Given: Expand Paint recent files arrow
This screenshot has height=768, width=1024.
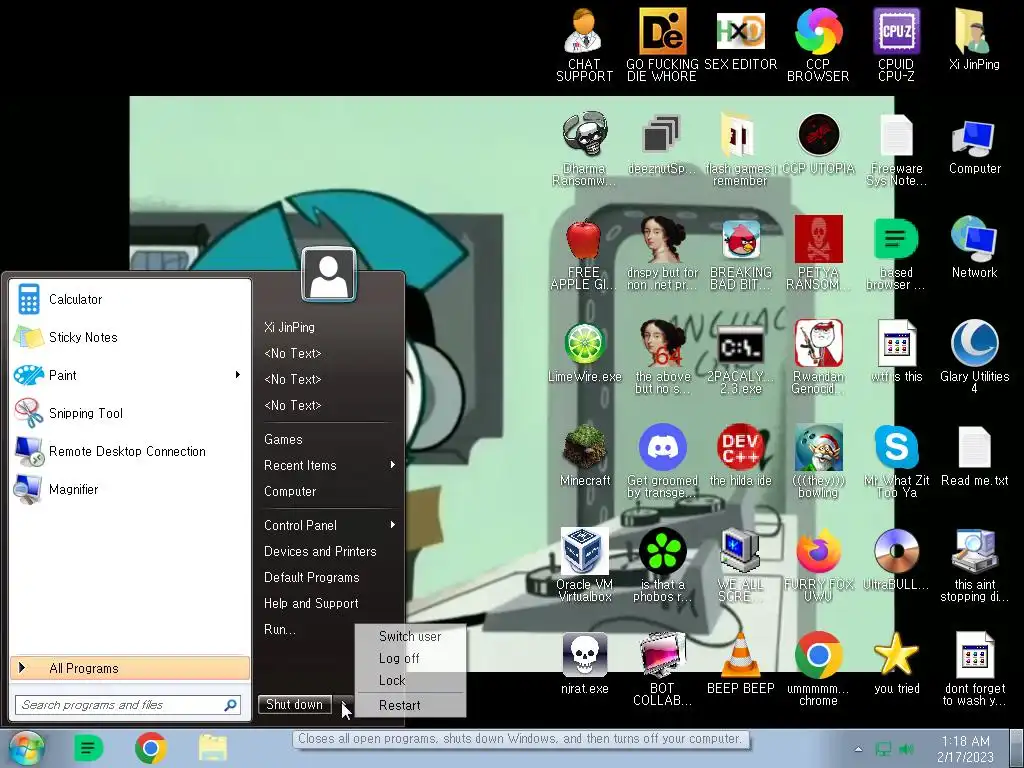Looking at the screenshot, I should (x=238, y=375).
